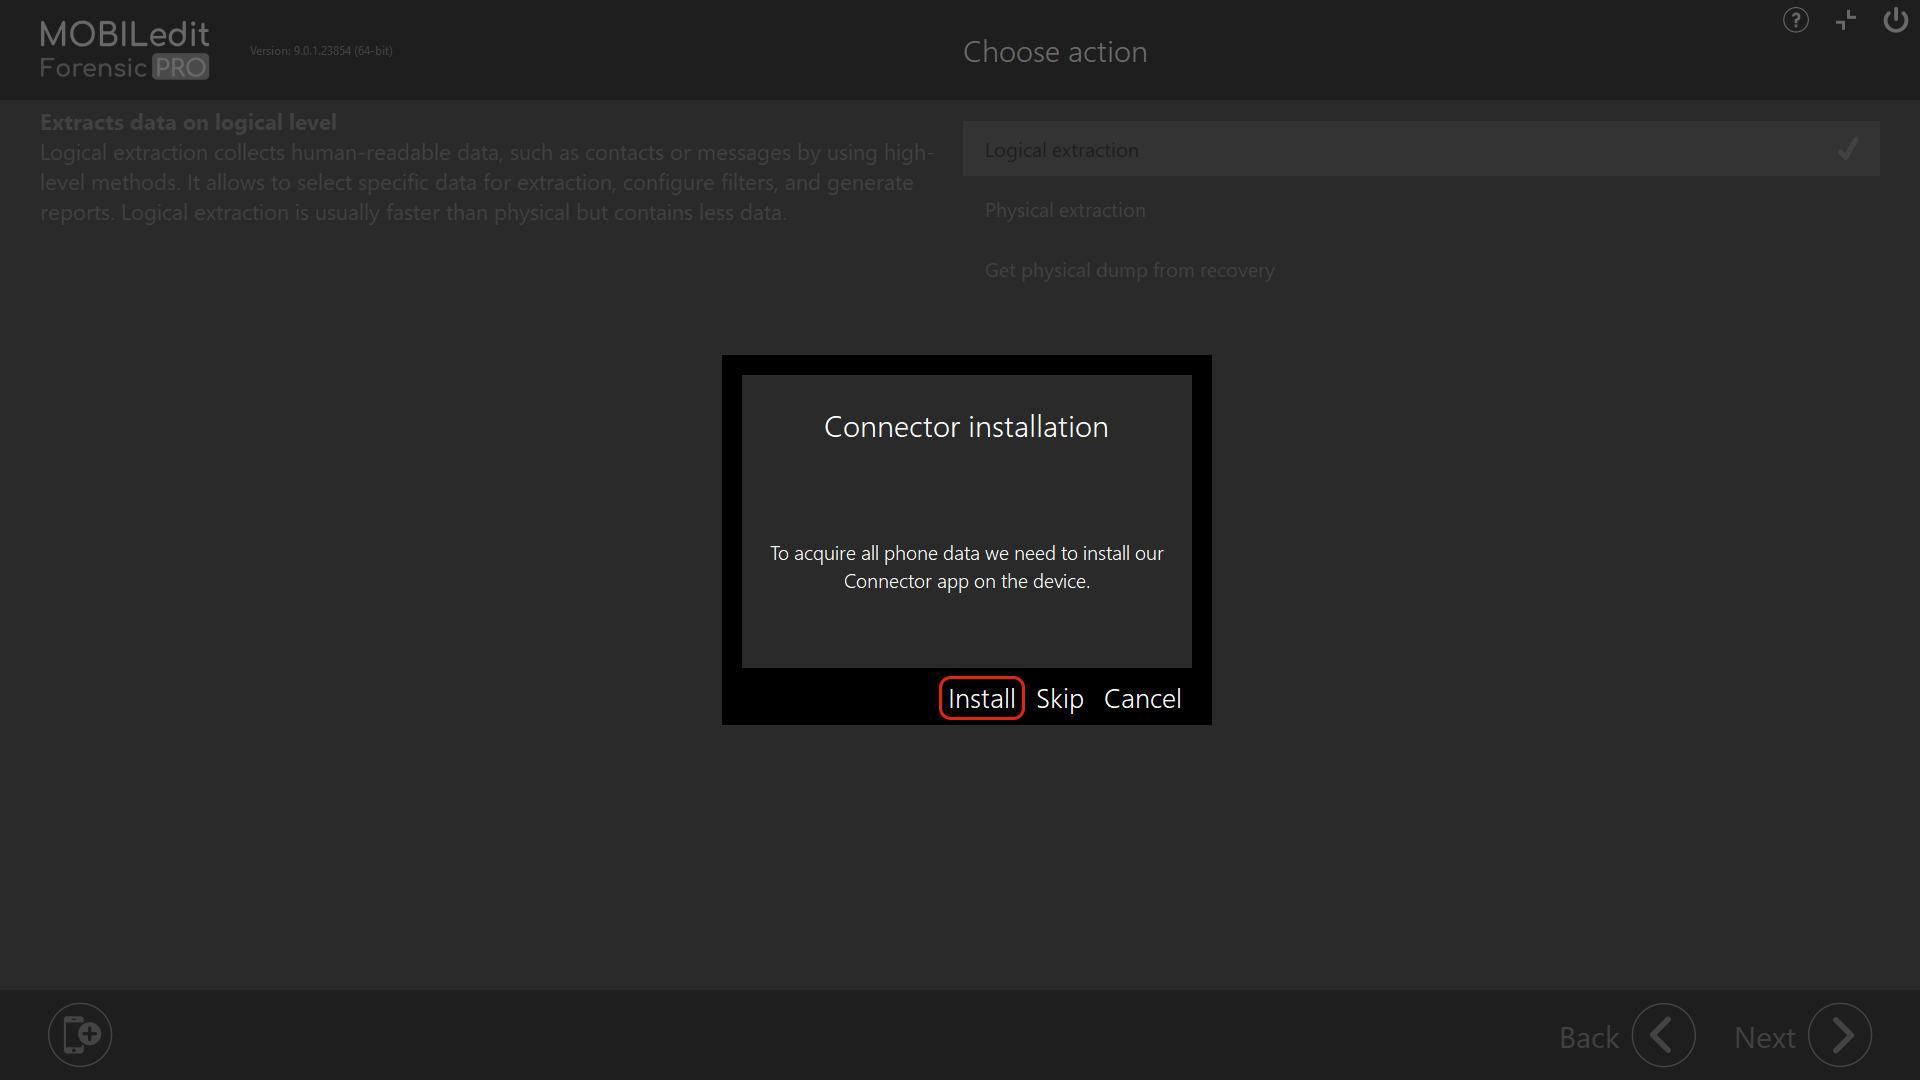Click the Choose action page heading

pyautogui.click(x=1055, y=52)
